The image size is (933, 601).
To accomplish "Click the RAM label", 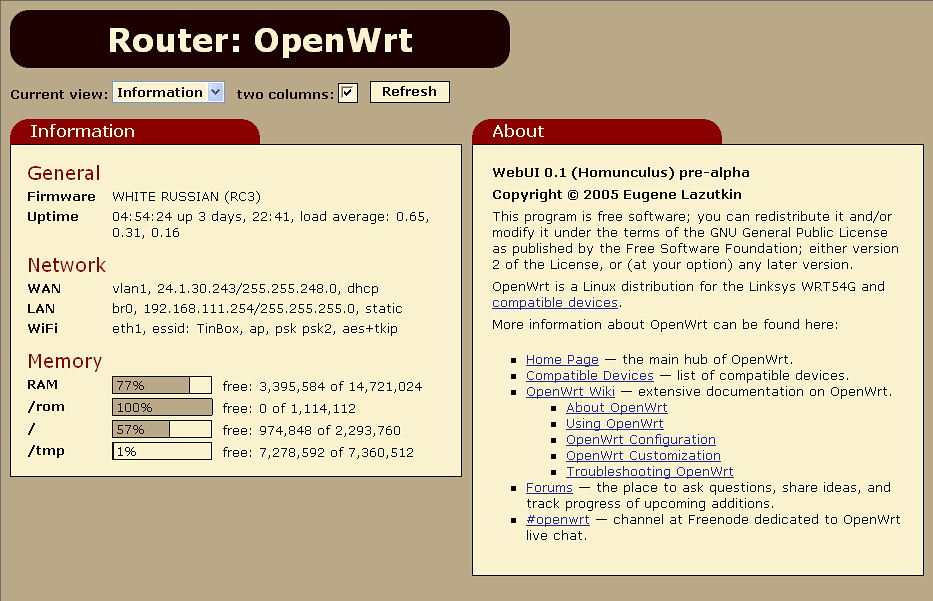I will coord(42,385).
